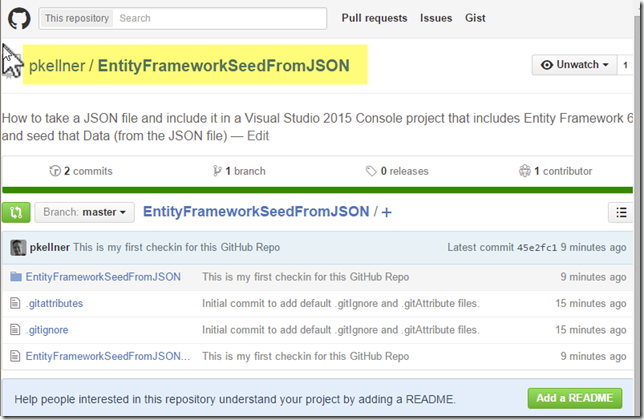Open the commit hash 45e2fc1

(537, 248)
